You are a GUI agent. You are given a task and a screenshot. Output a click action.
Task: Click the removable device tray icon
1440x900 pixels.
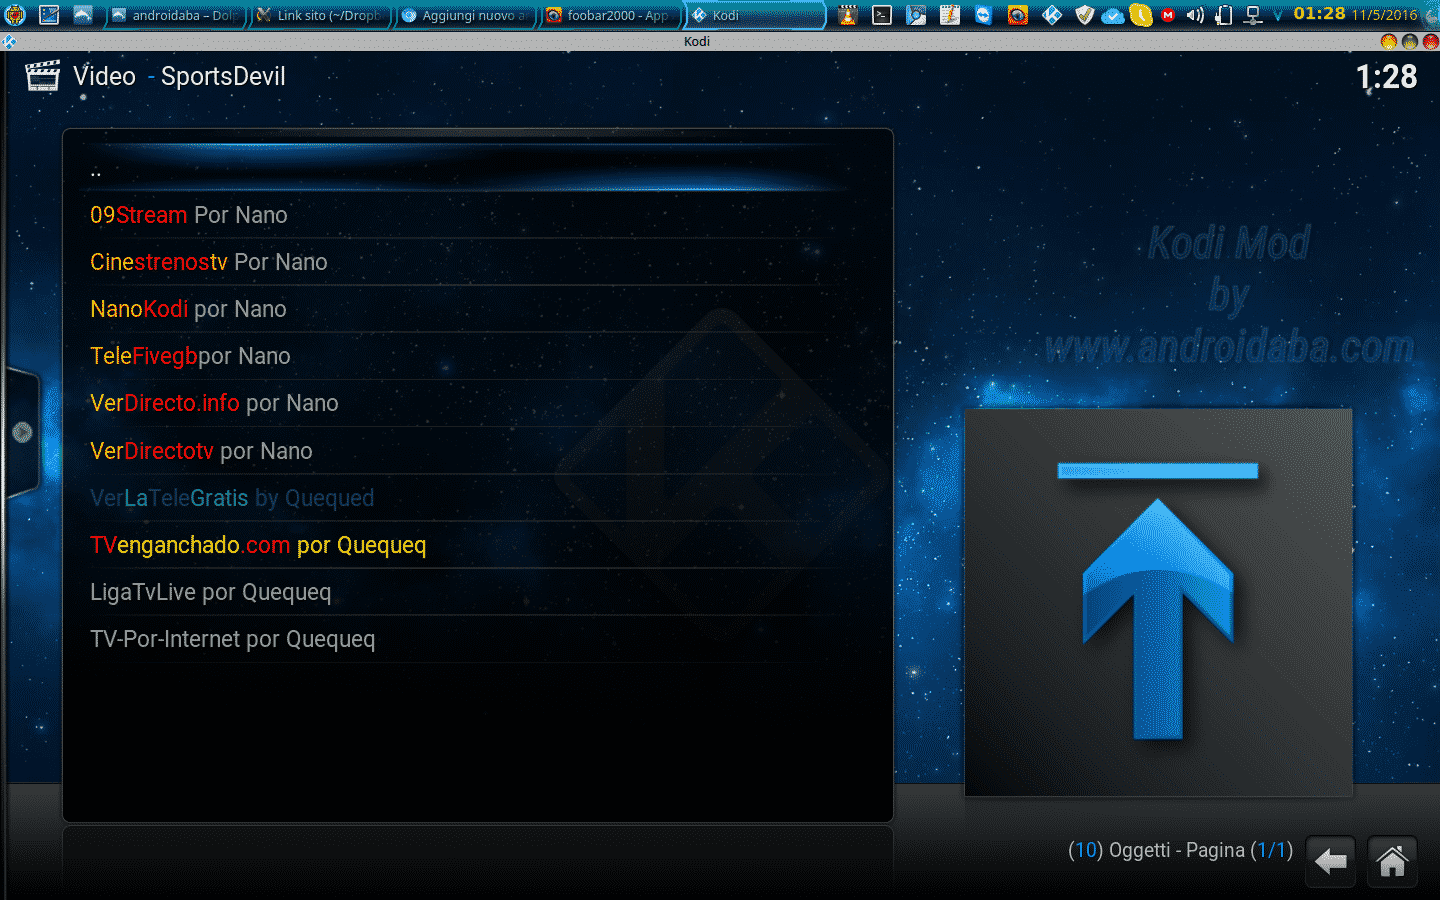pos(1224,15)
